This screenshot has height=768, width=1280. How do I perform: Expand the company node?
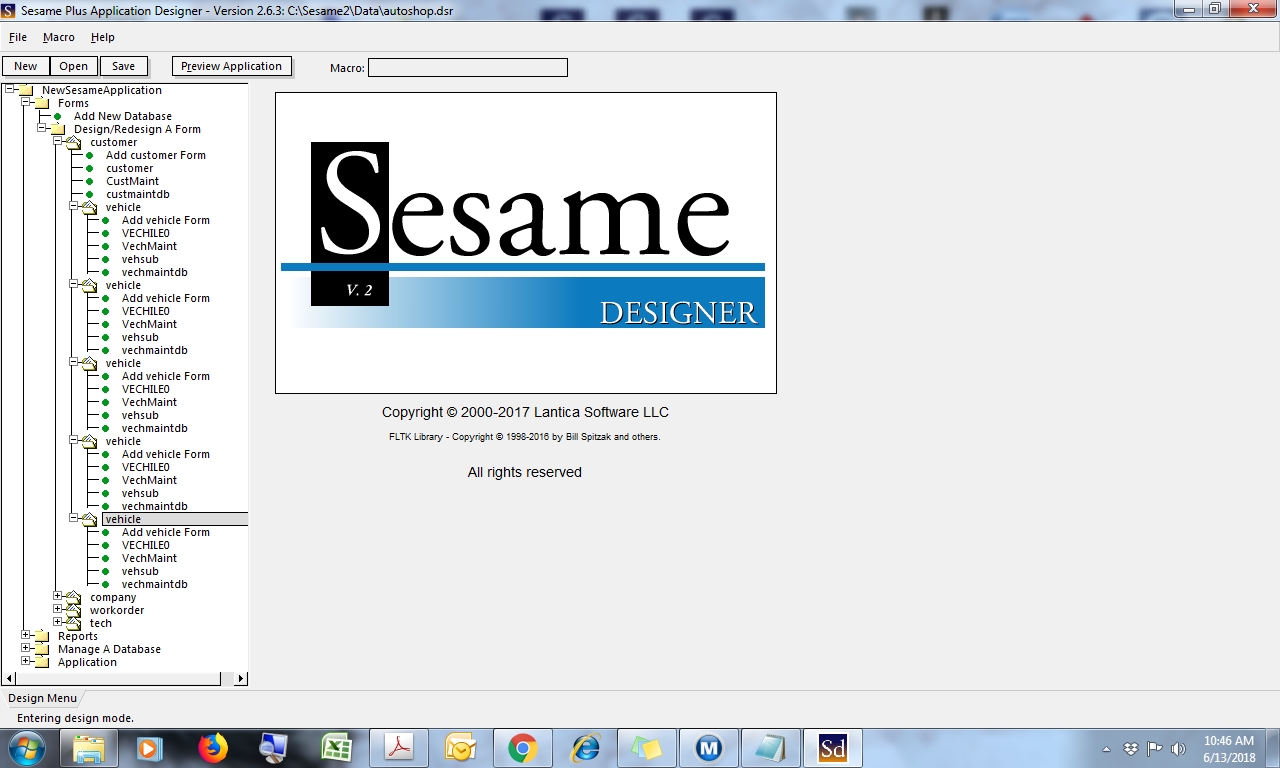(x=58, y=596)
